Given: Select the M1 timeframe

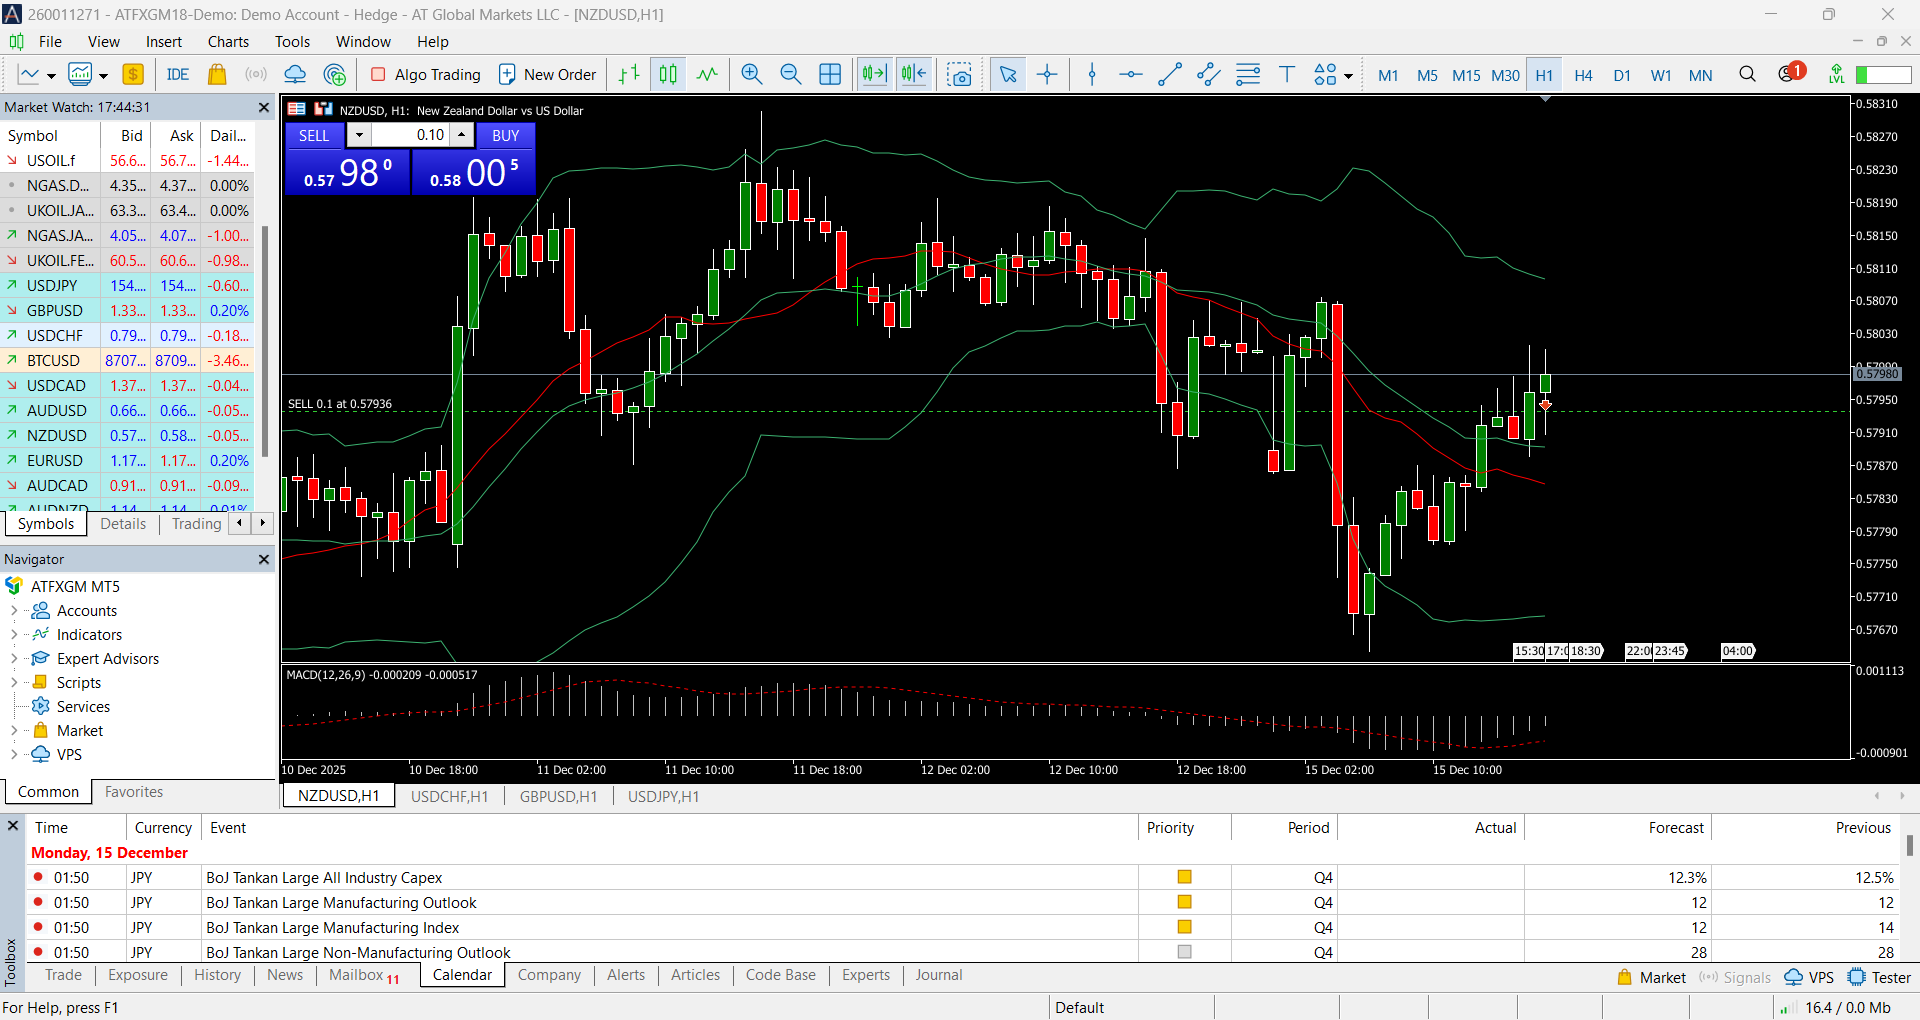Looking at the screenshot, I should click(x=1388, y=75).
